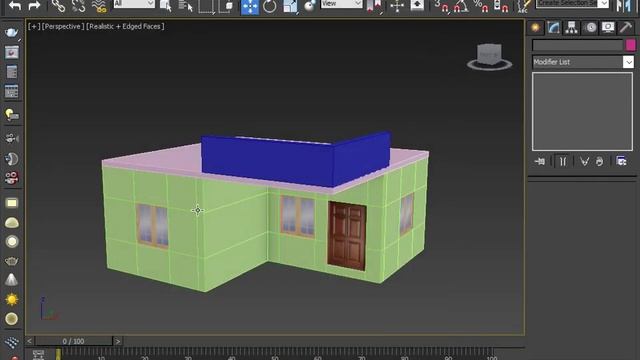The width and height of the screenshot is (640, 360).
Task: Switch to the Hierarchy panel tab
Action: 571,27
